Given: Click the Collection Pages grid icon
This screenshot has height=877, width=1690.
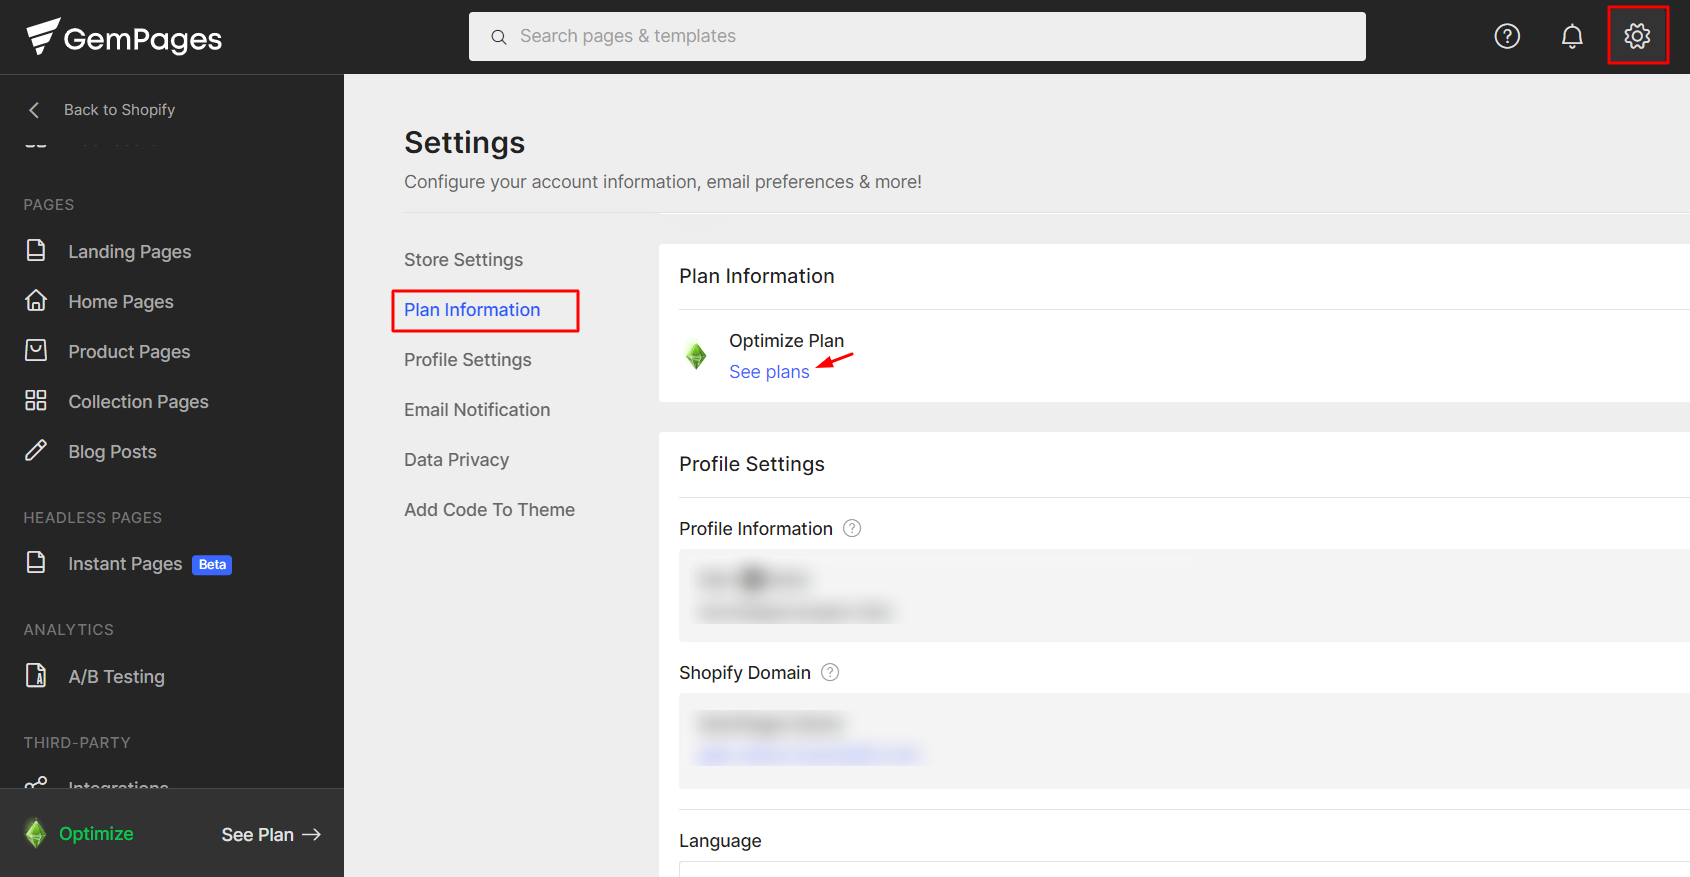Looking at the screenshot, I should [x=36, y=400].
